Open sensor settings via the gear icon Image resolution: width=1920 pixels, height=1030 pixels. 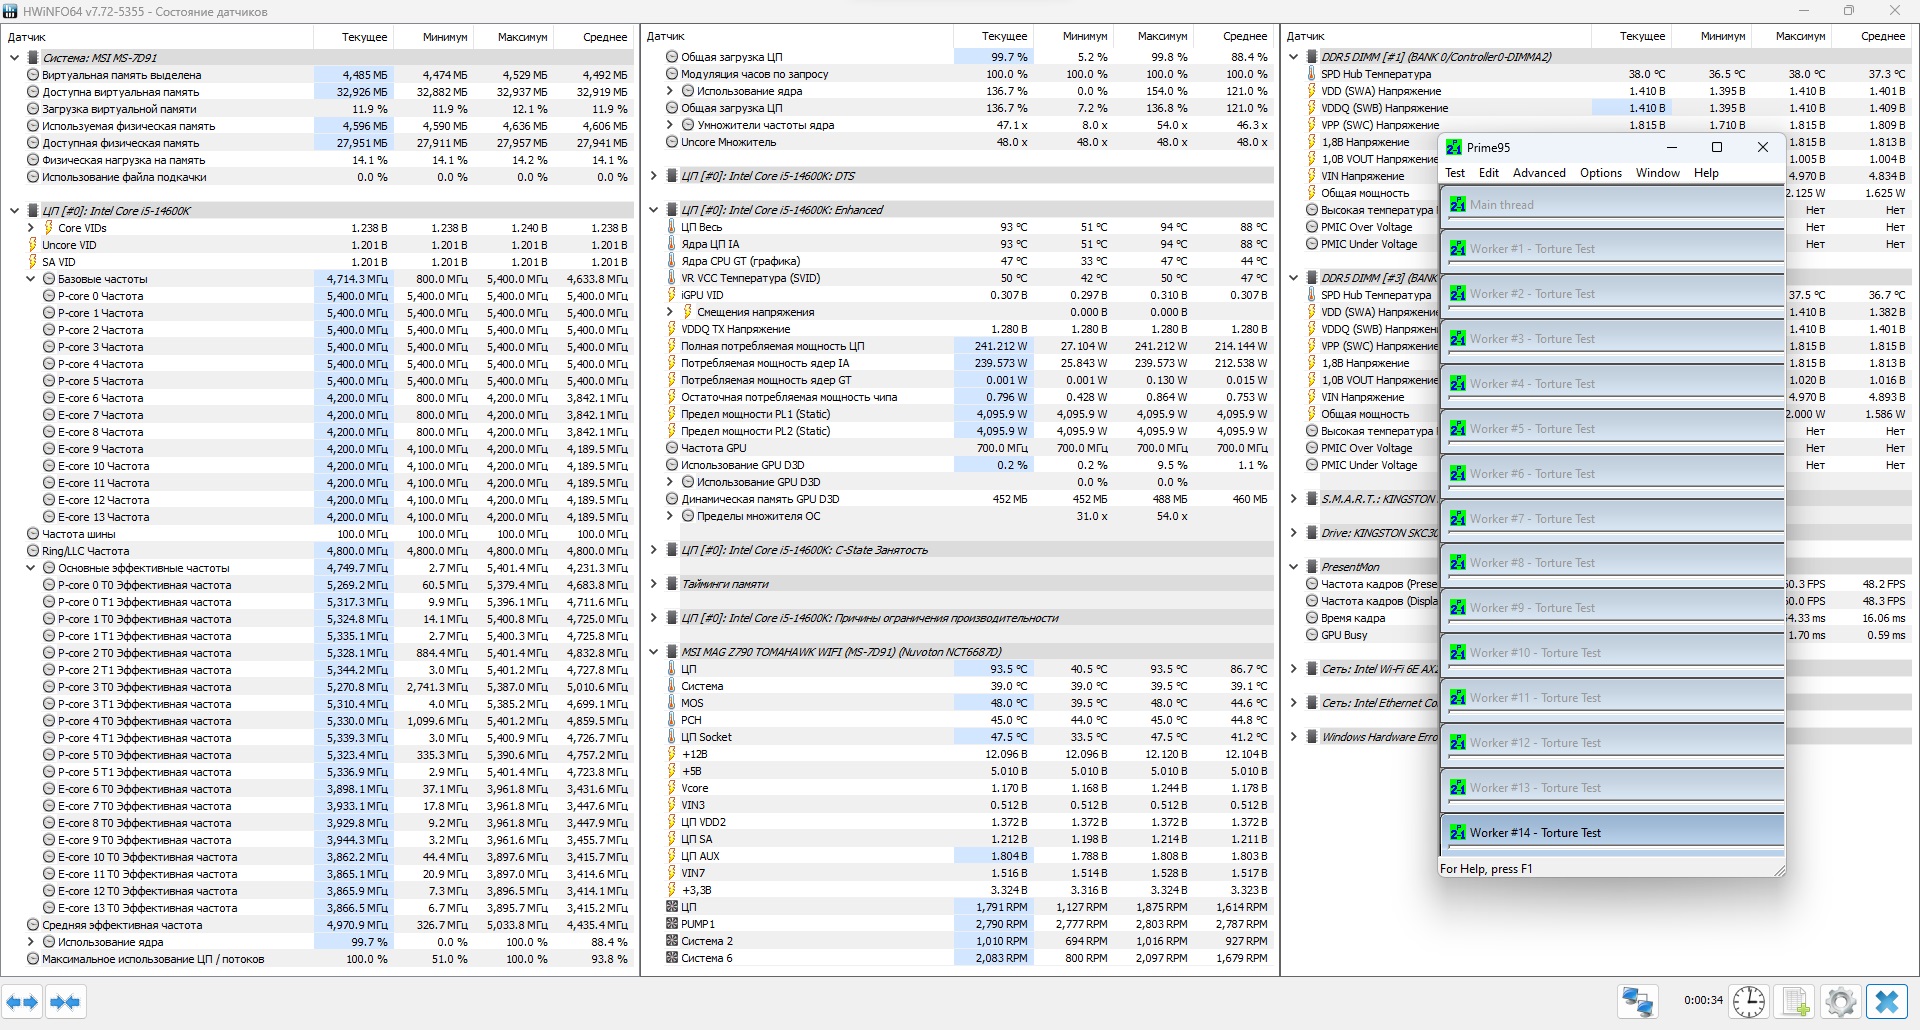click(1840, 1001)
